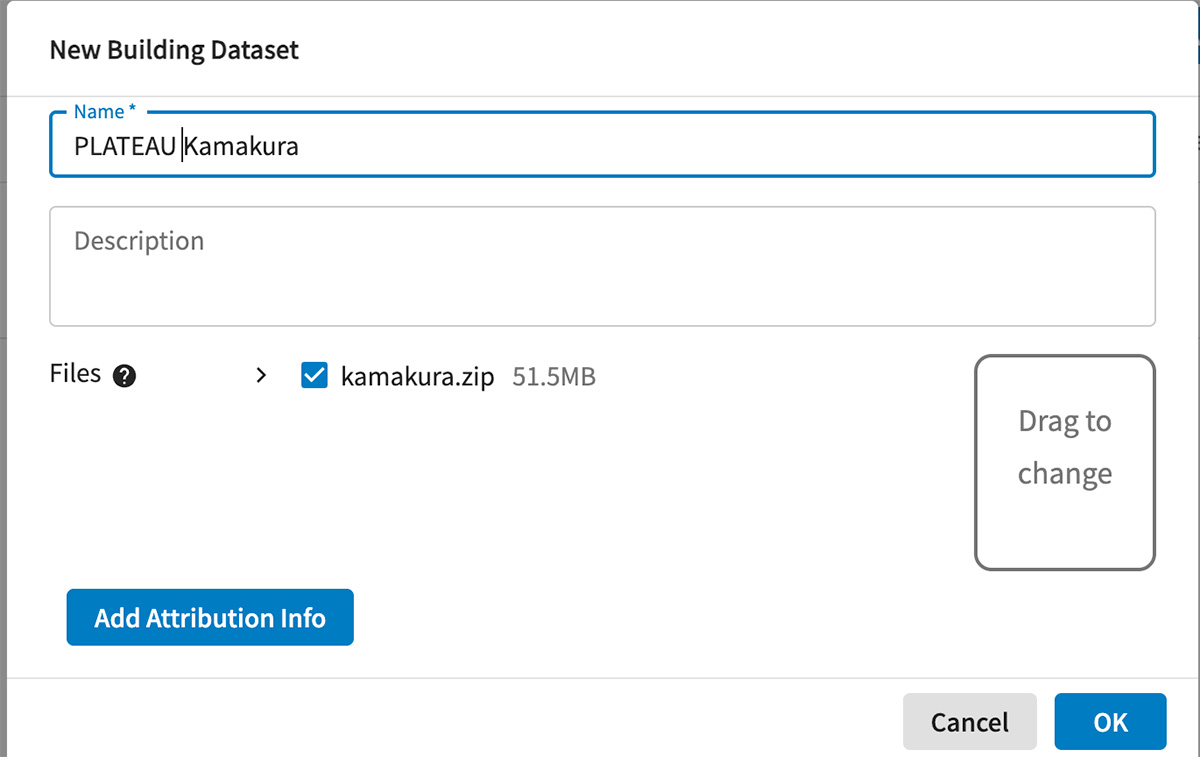Screen dimensions: 1200x757
Task: Confirm the dialog with OK
Action: pos(1110,721)
